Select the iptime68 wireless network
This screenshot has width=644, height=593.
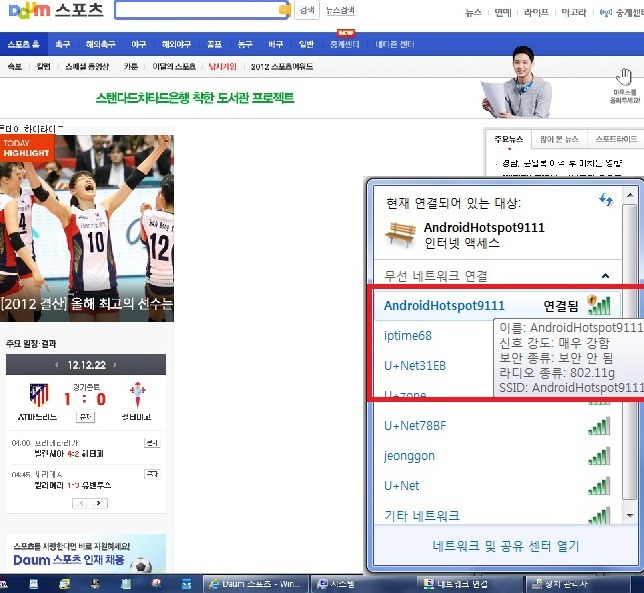pos(408,336)
